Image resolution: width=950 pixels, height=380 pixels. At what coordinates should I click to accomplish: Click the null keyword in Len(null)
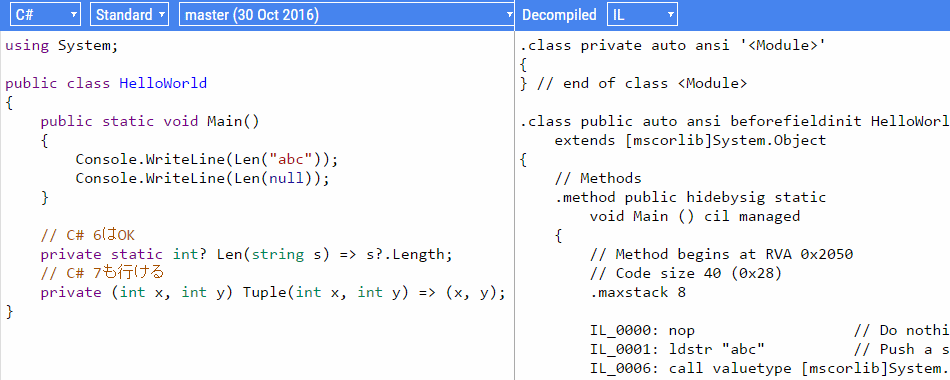287,179
